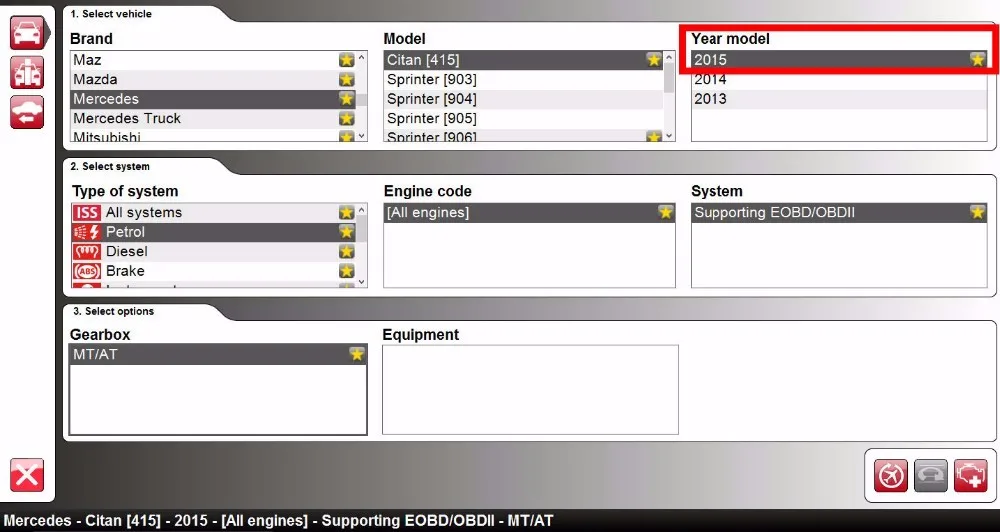
Task: Toggle favorite star for Brake system
Action: [x=346, y=271]
